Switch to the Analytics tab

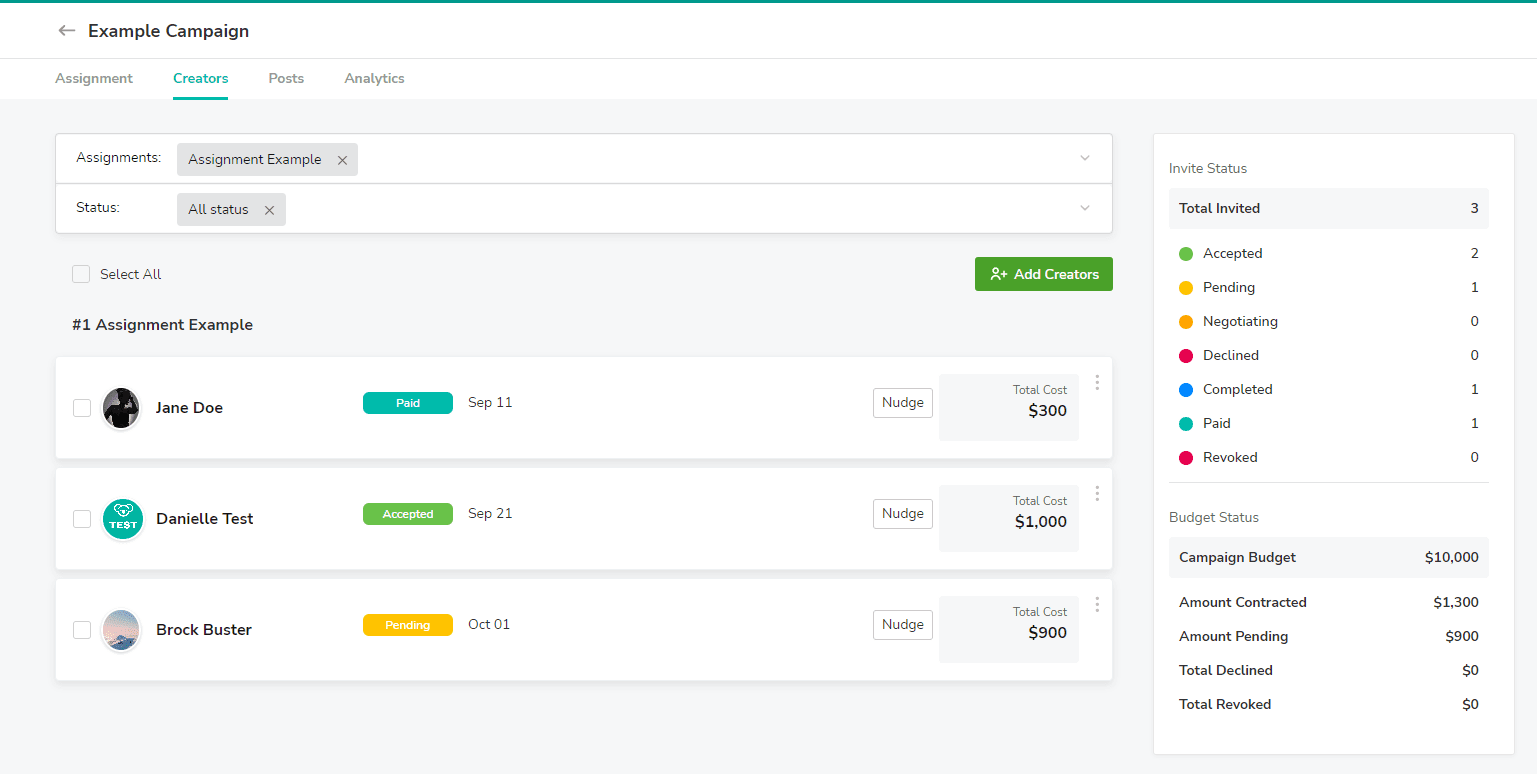point(374,78)
